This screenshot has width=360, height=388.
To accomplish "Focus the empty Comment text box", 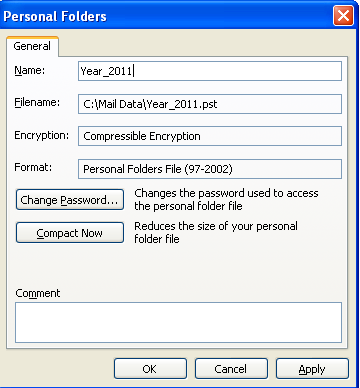I will pos(178,322).
